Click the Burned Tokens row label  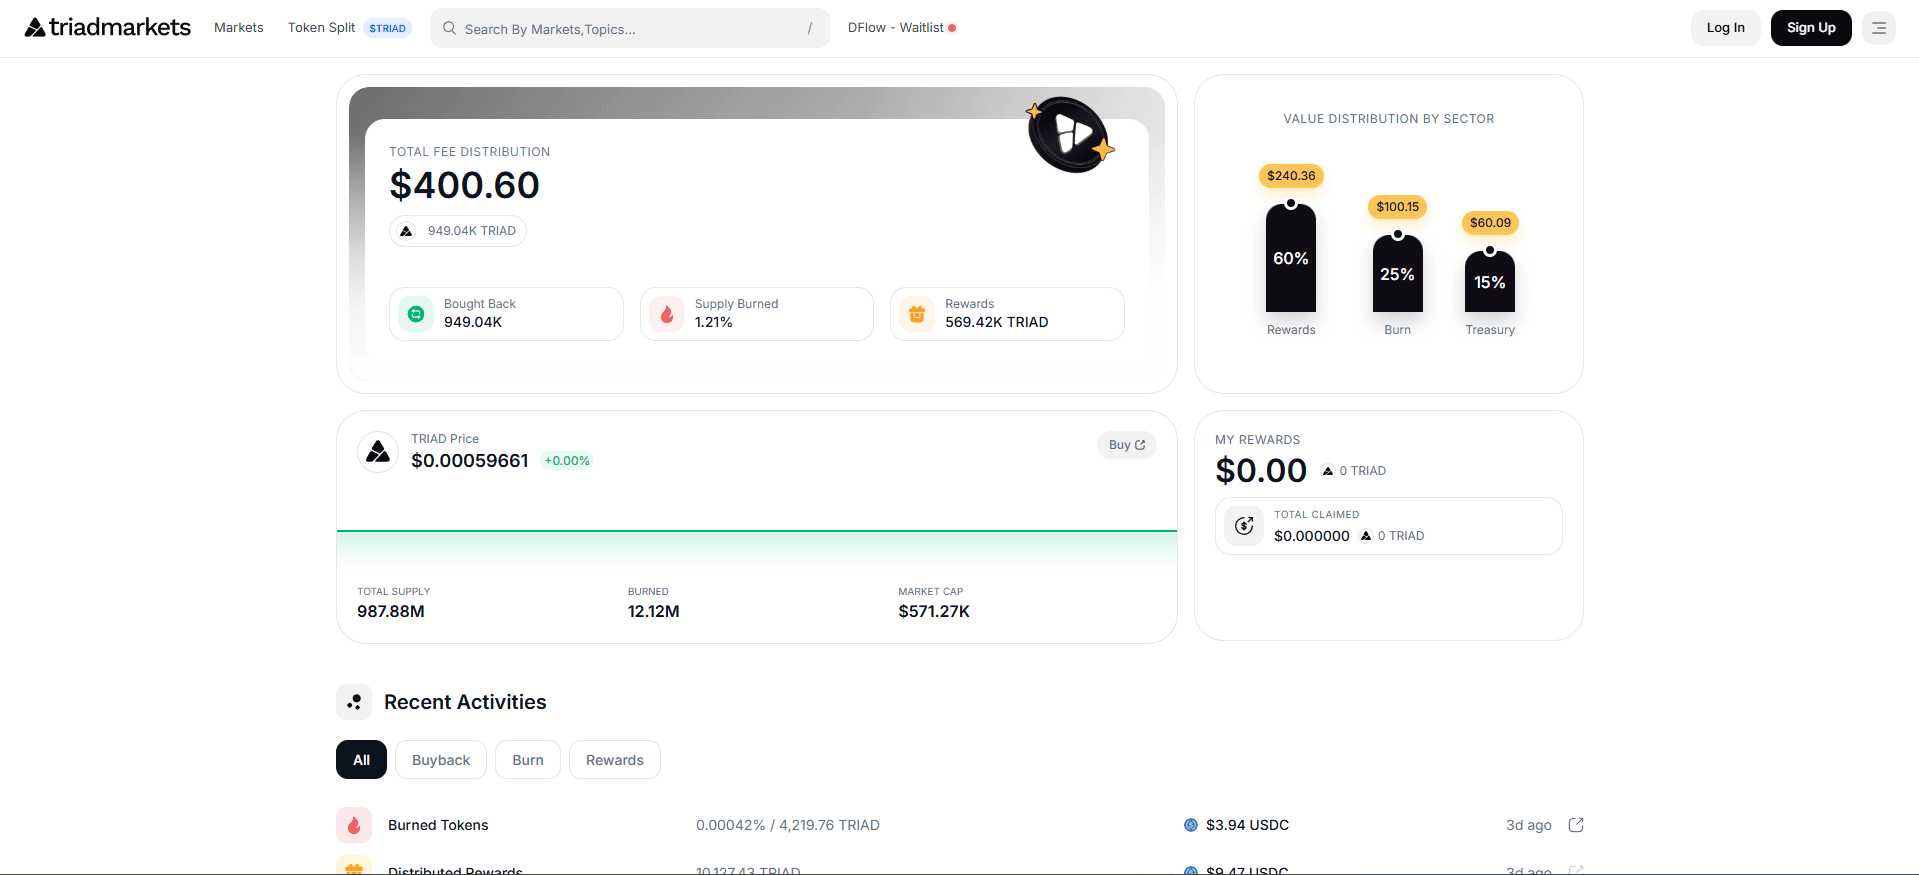coord(438,825)
